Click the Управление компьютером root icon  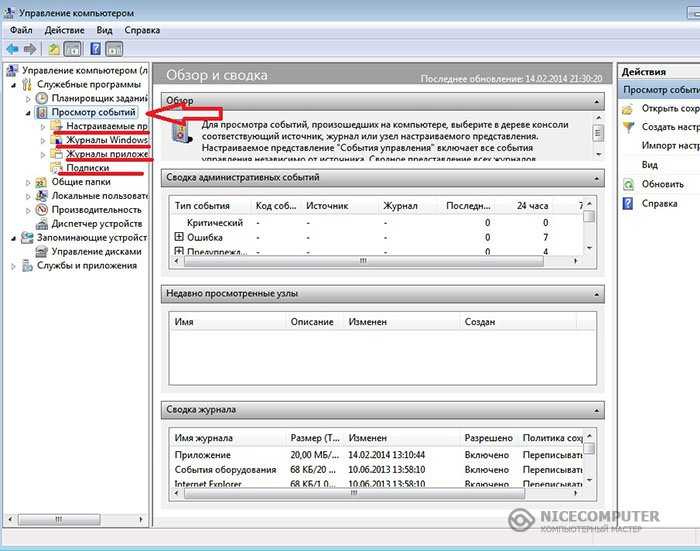[12, 70]
